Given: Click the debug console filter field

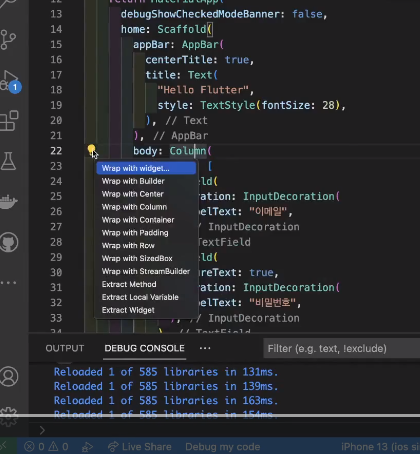Looking at the screenshot, I should [x=342, y=349].
